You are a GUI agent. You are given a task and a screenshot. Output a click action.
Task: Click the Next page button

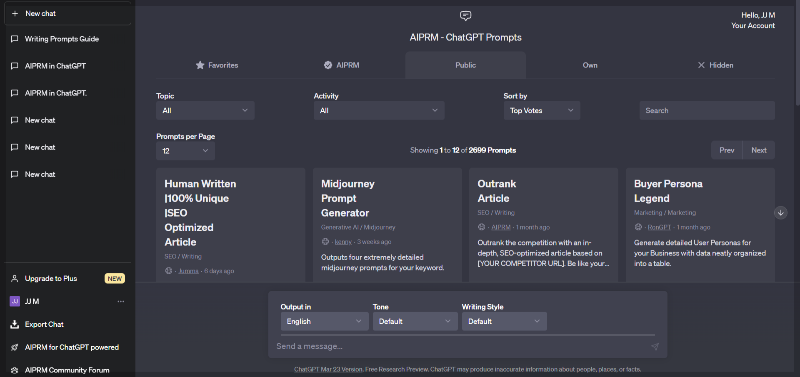(x=759, y=150)
